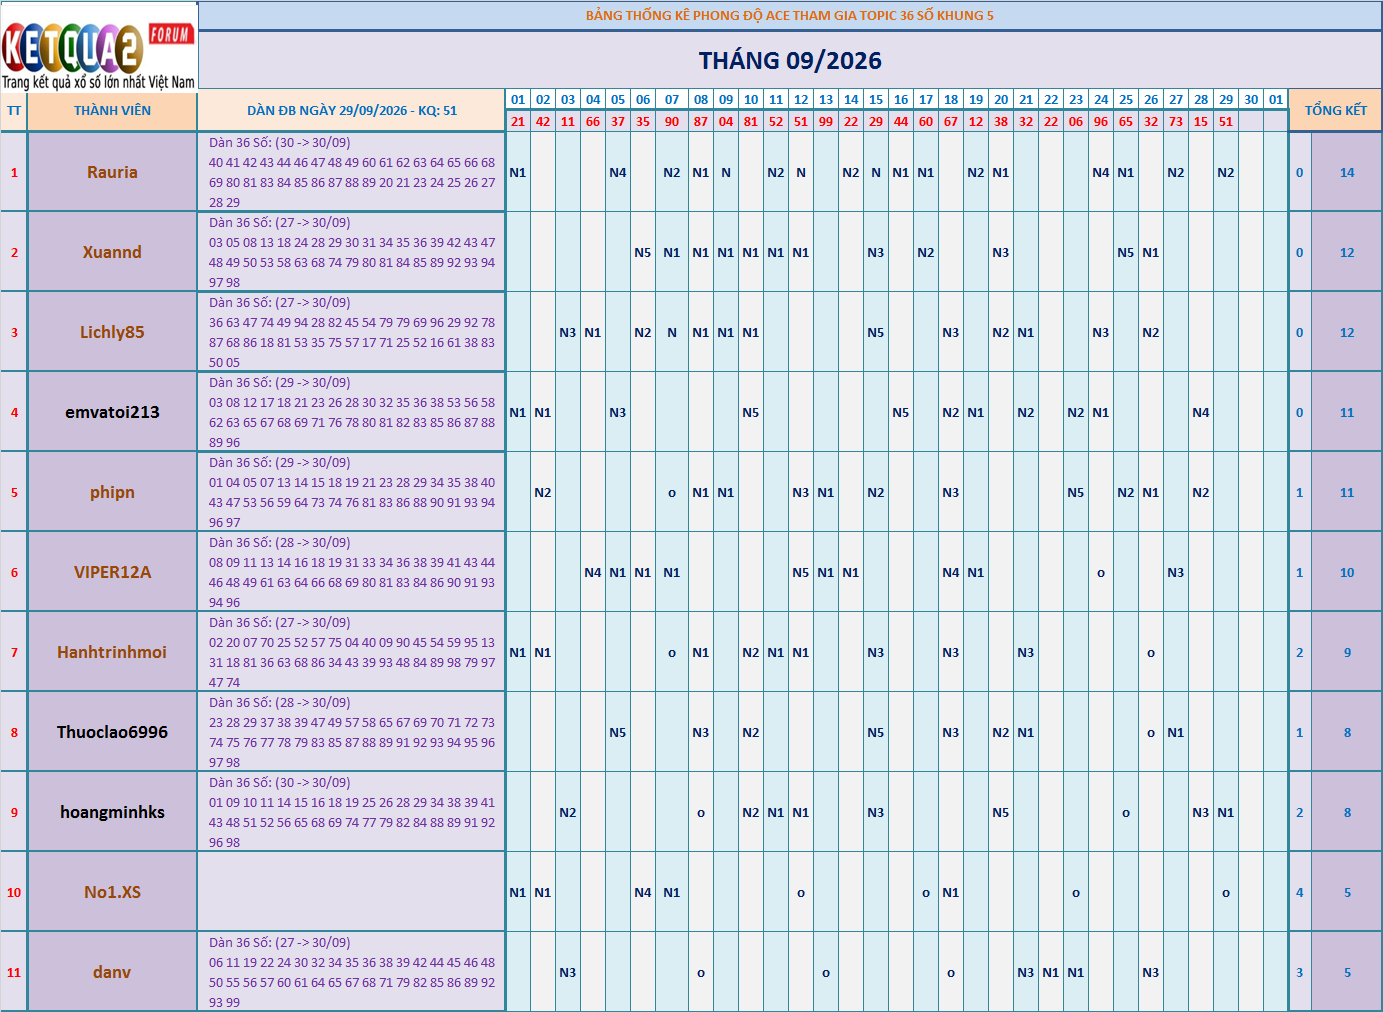Viewport: 1383px width, 1012px height.
Task: Click Thuoclao6996's total '8' in TỔNG KẾT
Action: (1347, 732)
